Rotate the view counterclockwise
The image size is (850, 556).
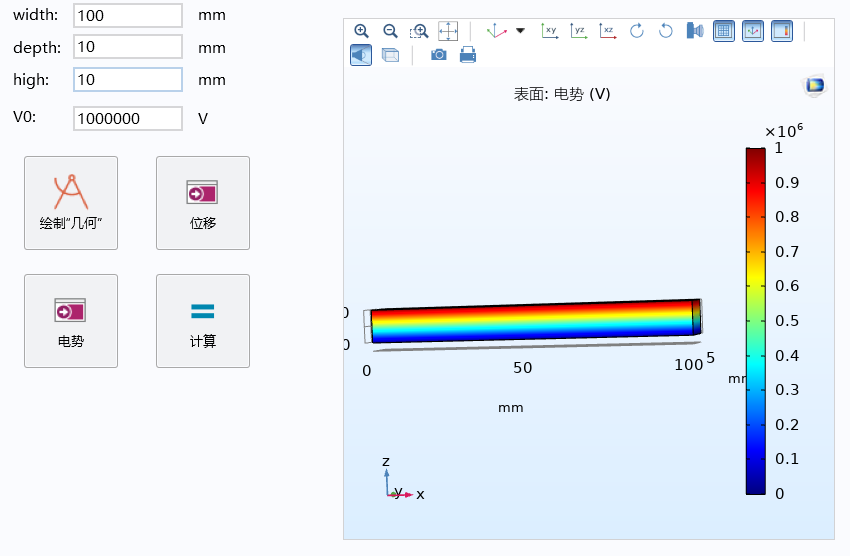[665, 31]
